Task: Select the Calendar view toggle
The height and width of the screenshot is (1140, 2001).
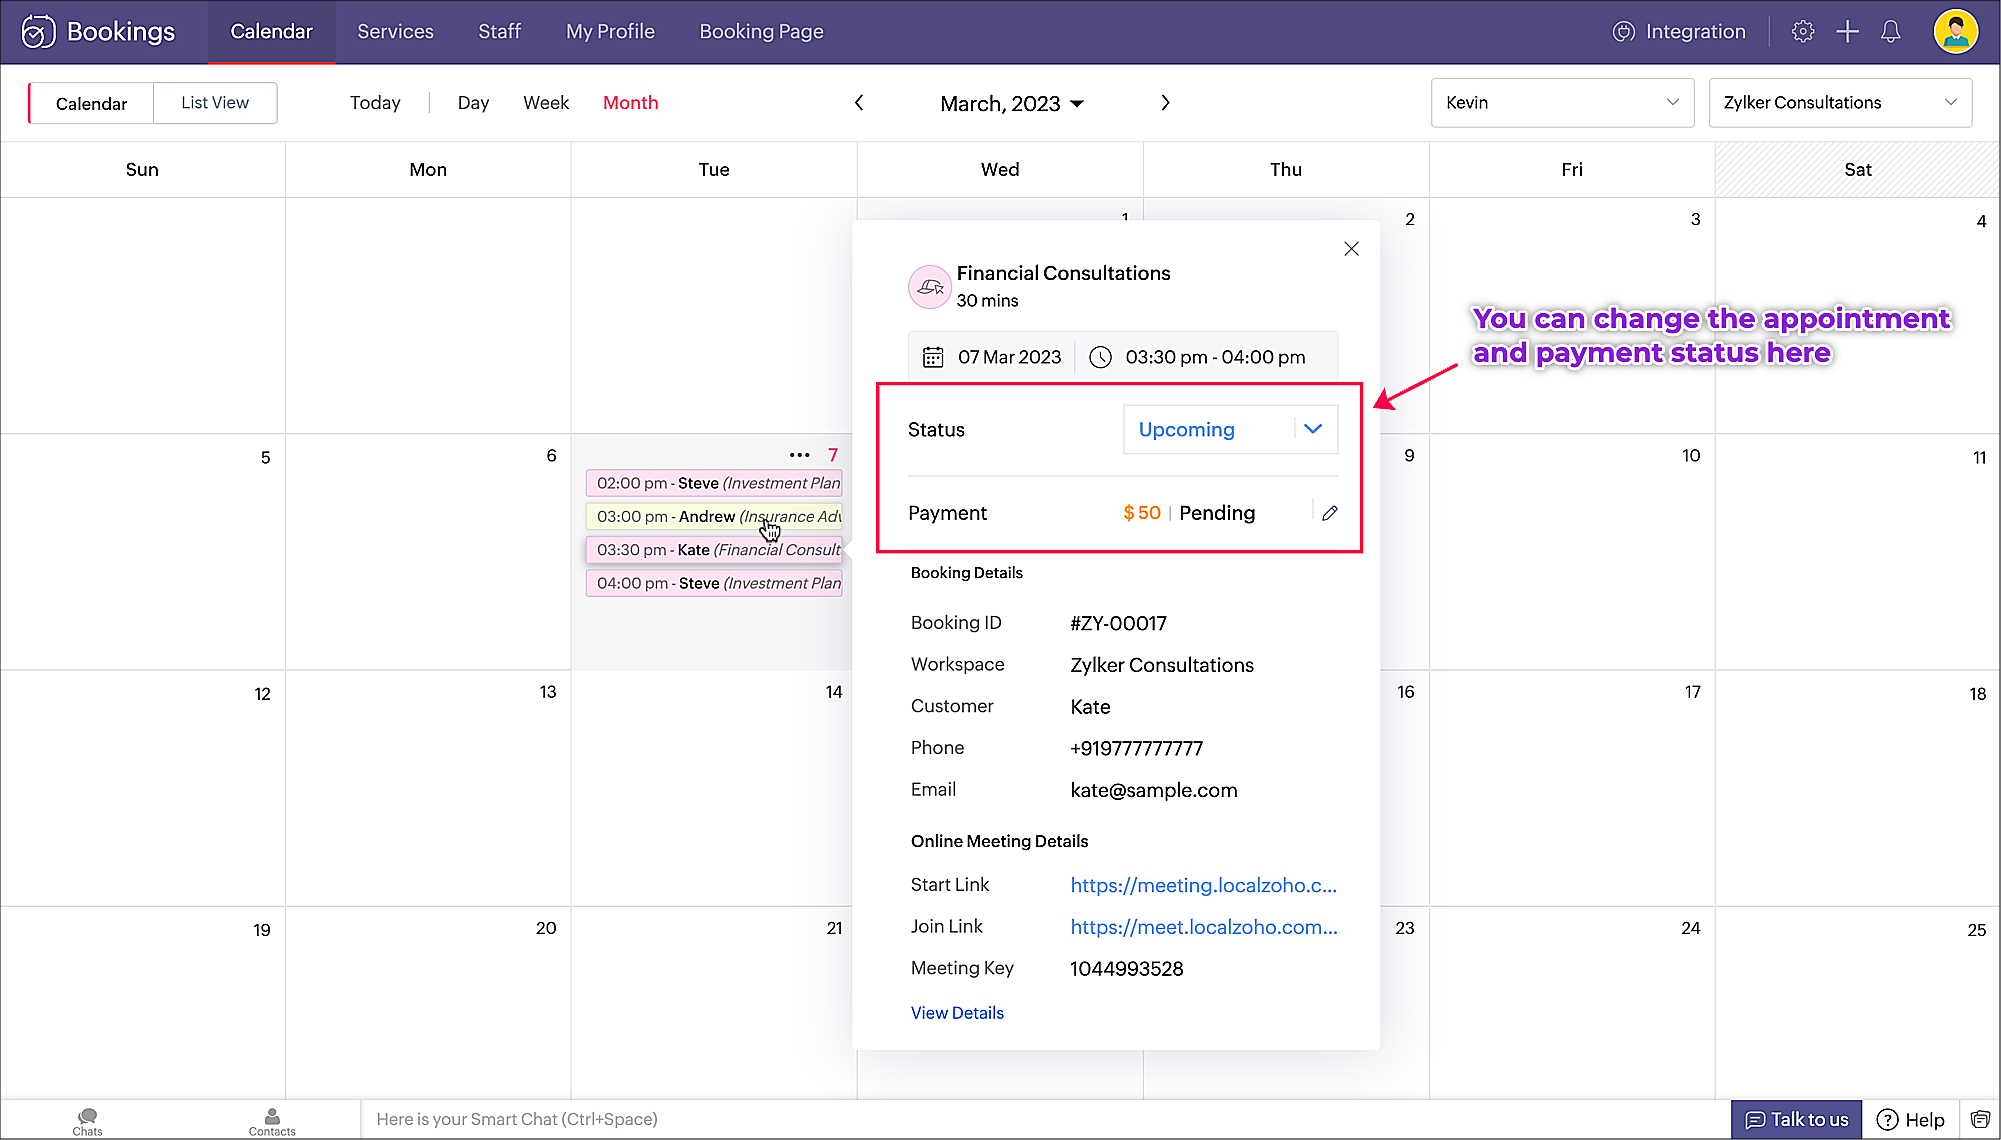Action: [92, 104]
